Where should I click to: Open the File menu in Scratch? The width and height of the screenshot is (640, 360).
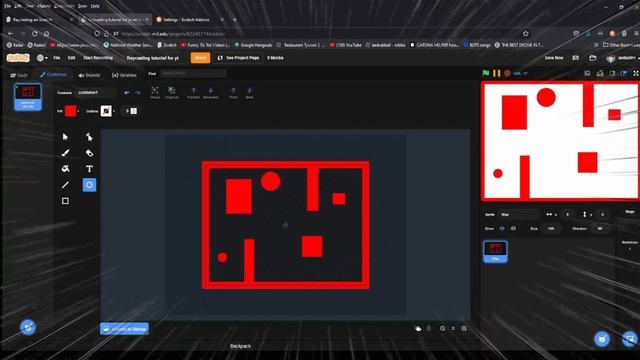point(57,58)
